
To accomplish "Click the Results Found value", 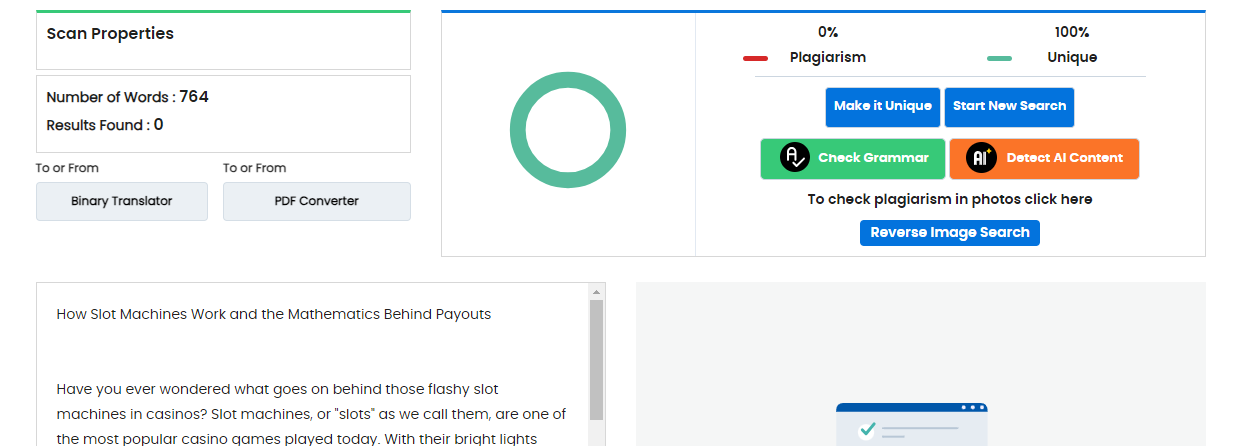I will pos(158,125).
